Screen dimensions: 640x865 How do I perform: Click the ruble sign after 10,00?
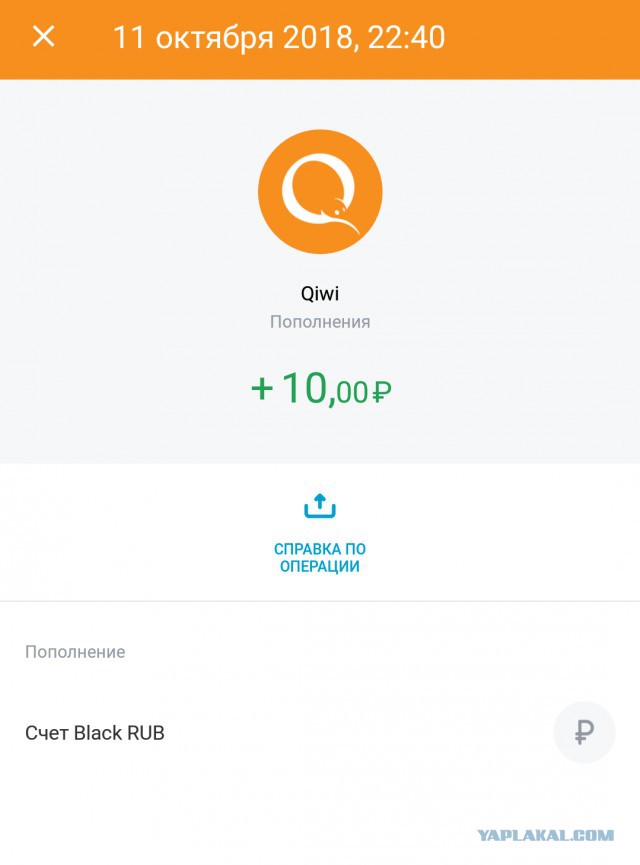point(380,392)
